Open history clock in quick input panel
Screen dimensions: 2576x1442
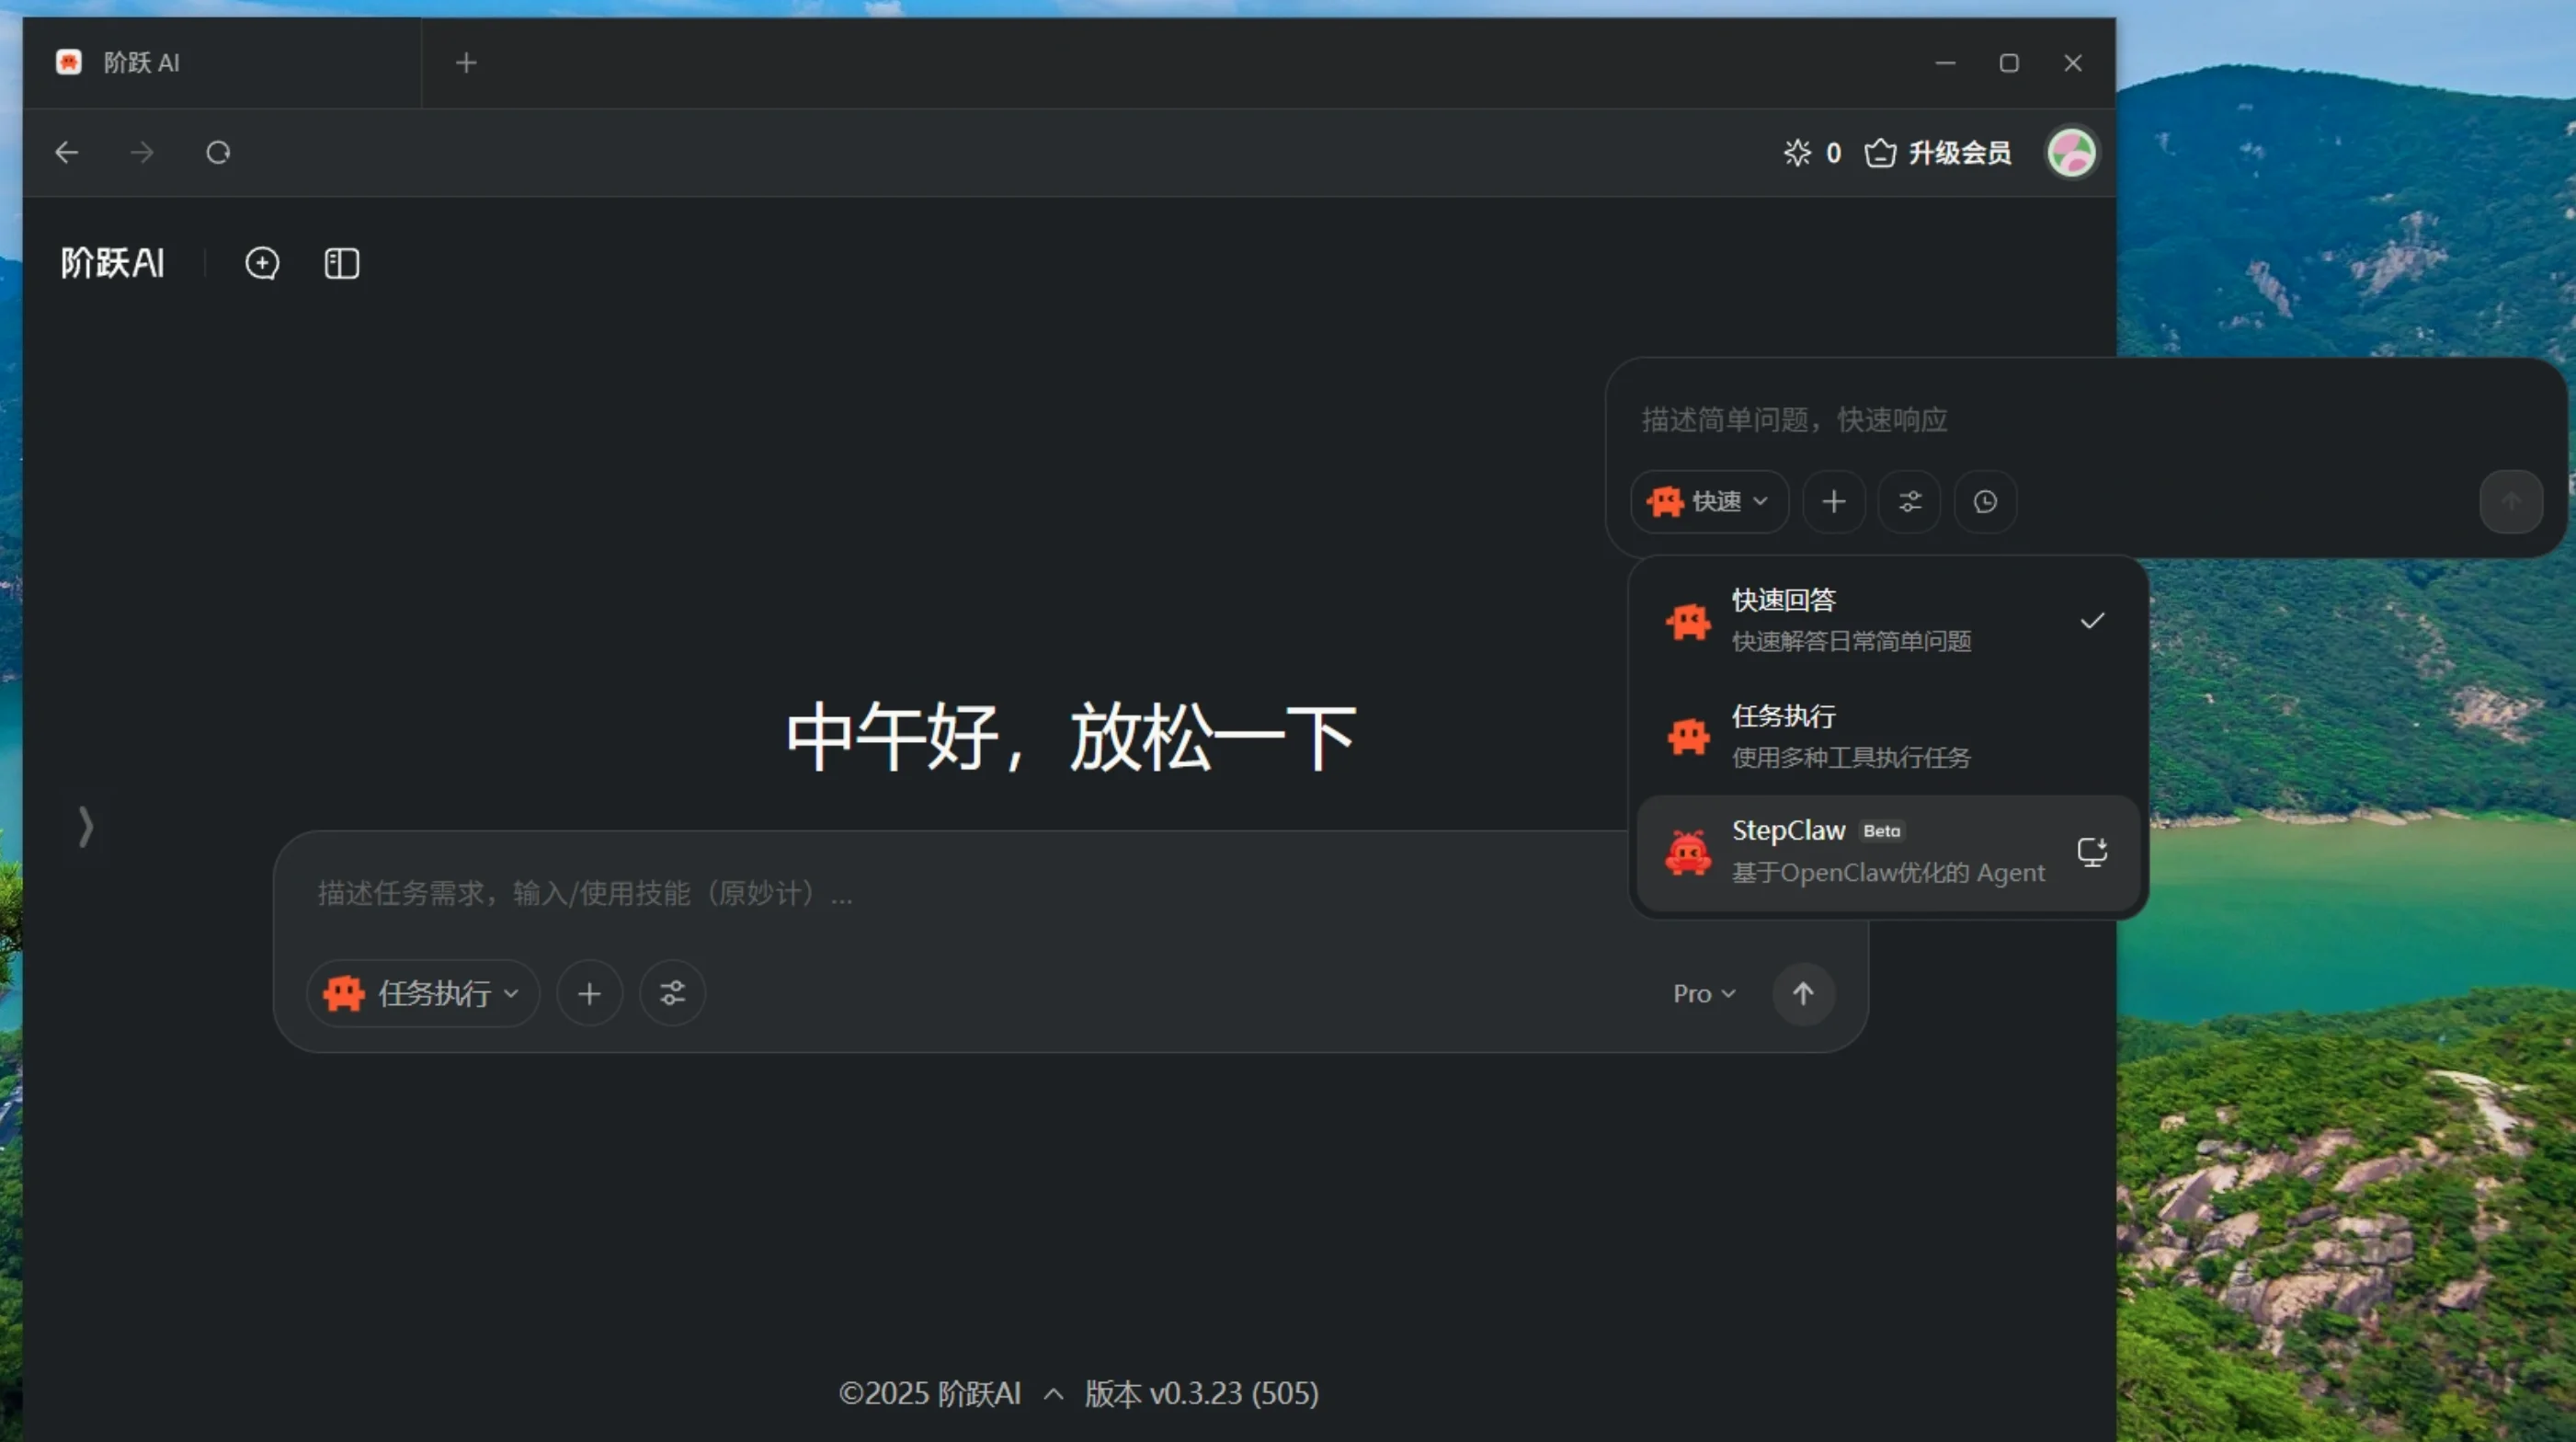(x=1986, y=502)
